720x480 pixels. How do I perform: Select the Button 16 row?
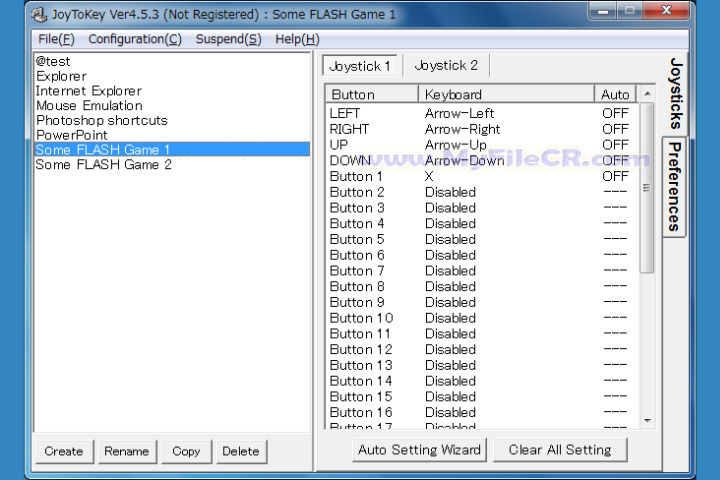[x=482, y=412]
